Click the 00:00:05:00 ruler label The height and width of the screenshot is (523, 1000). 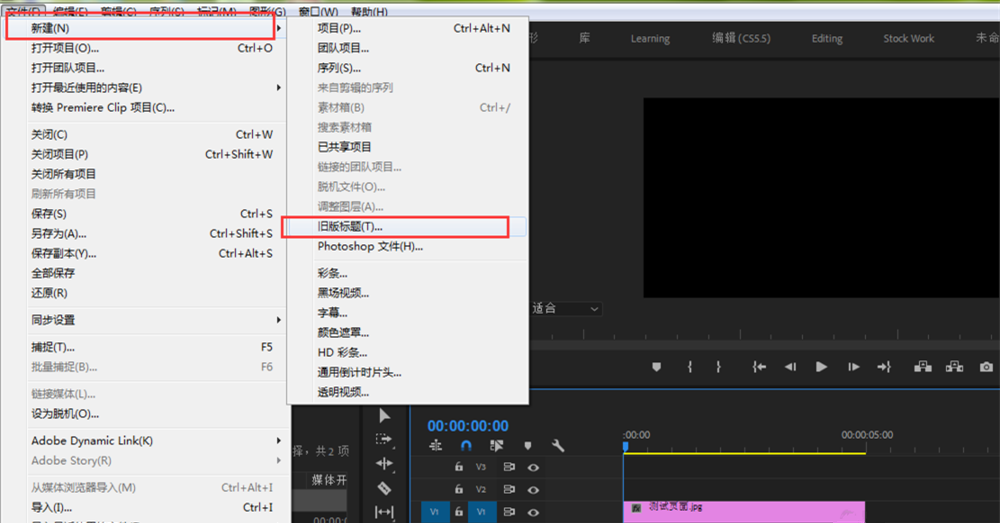[867, 435]
